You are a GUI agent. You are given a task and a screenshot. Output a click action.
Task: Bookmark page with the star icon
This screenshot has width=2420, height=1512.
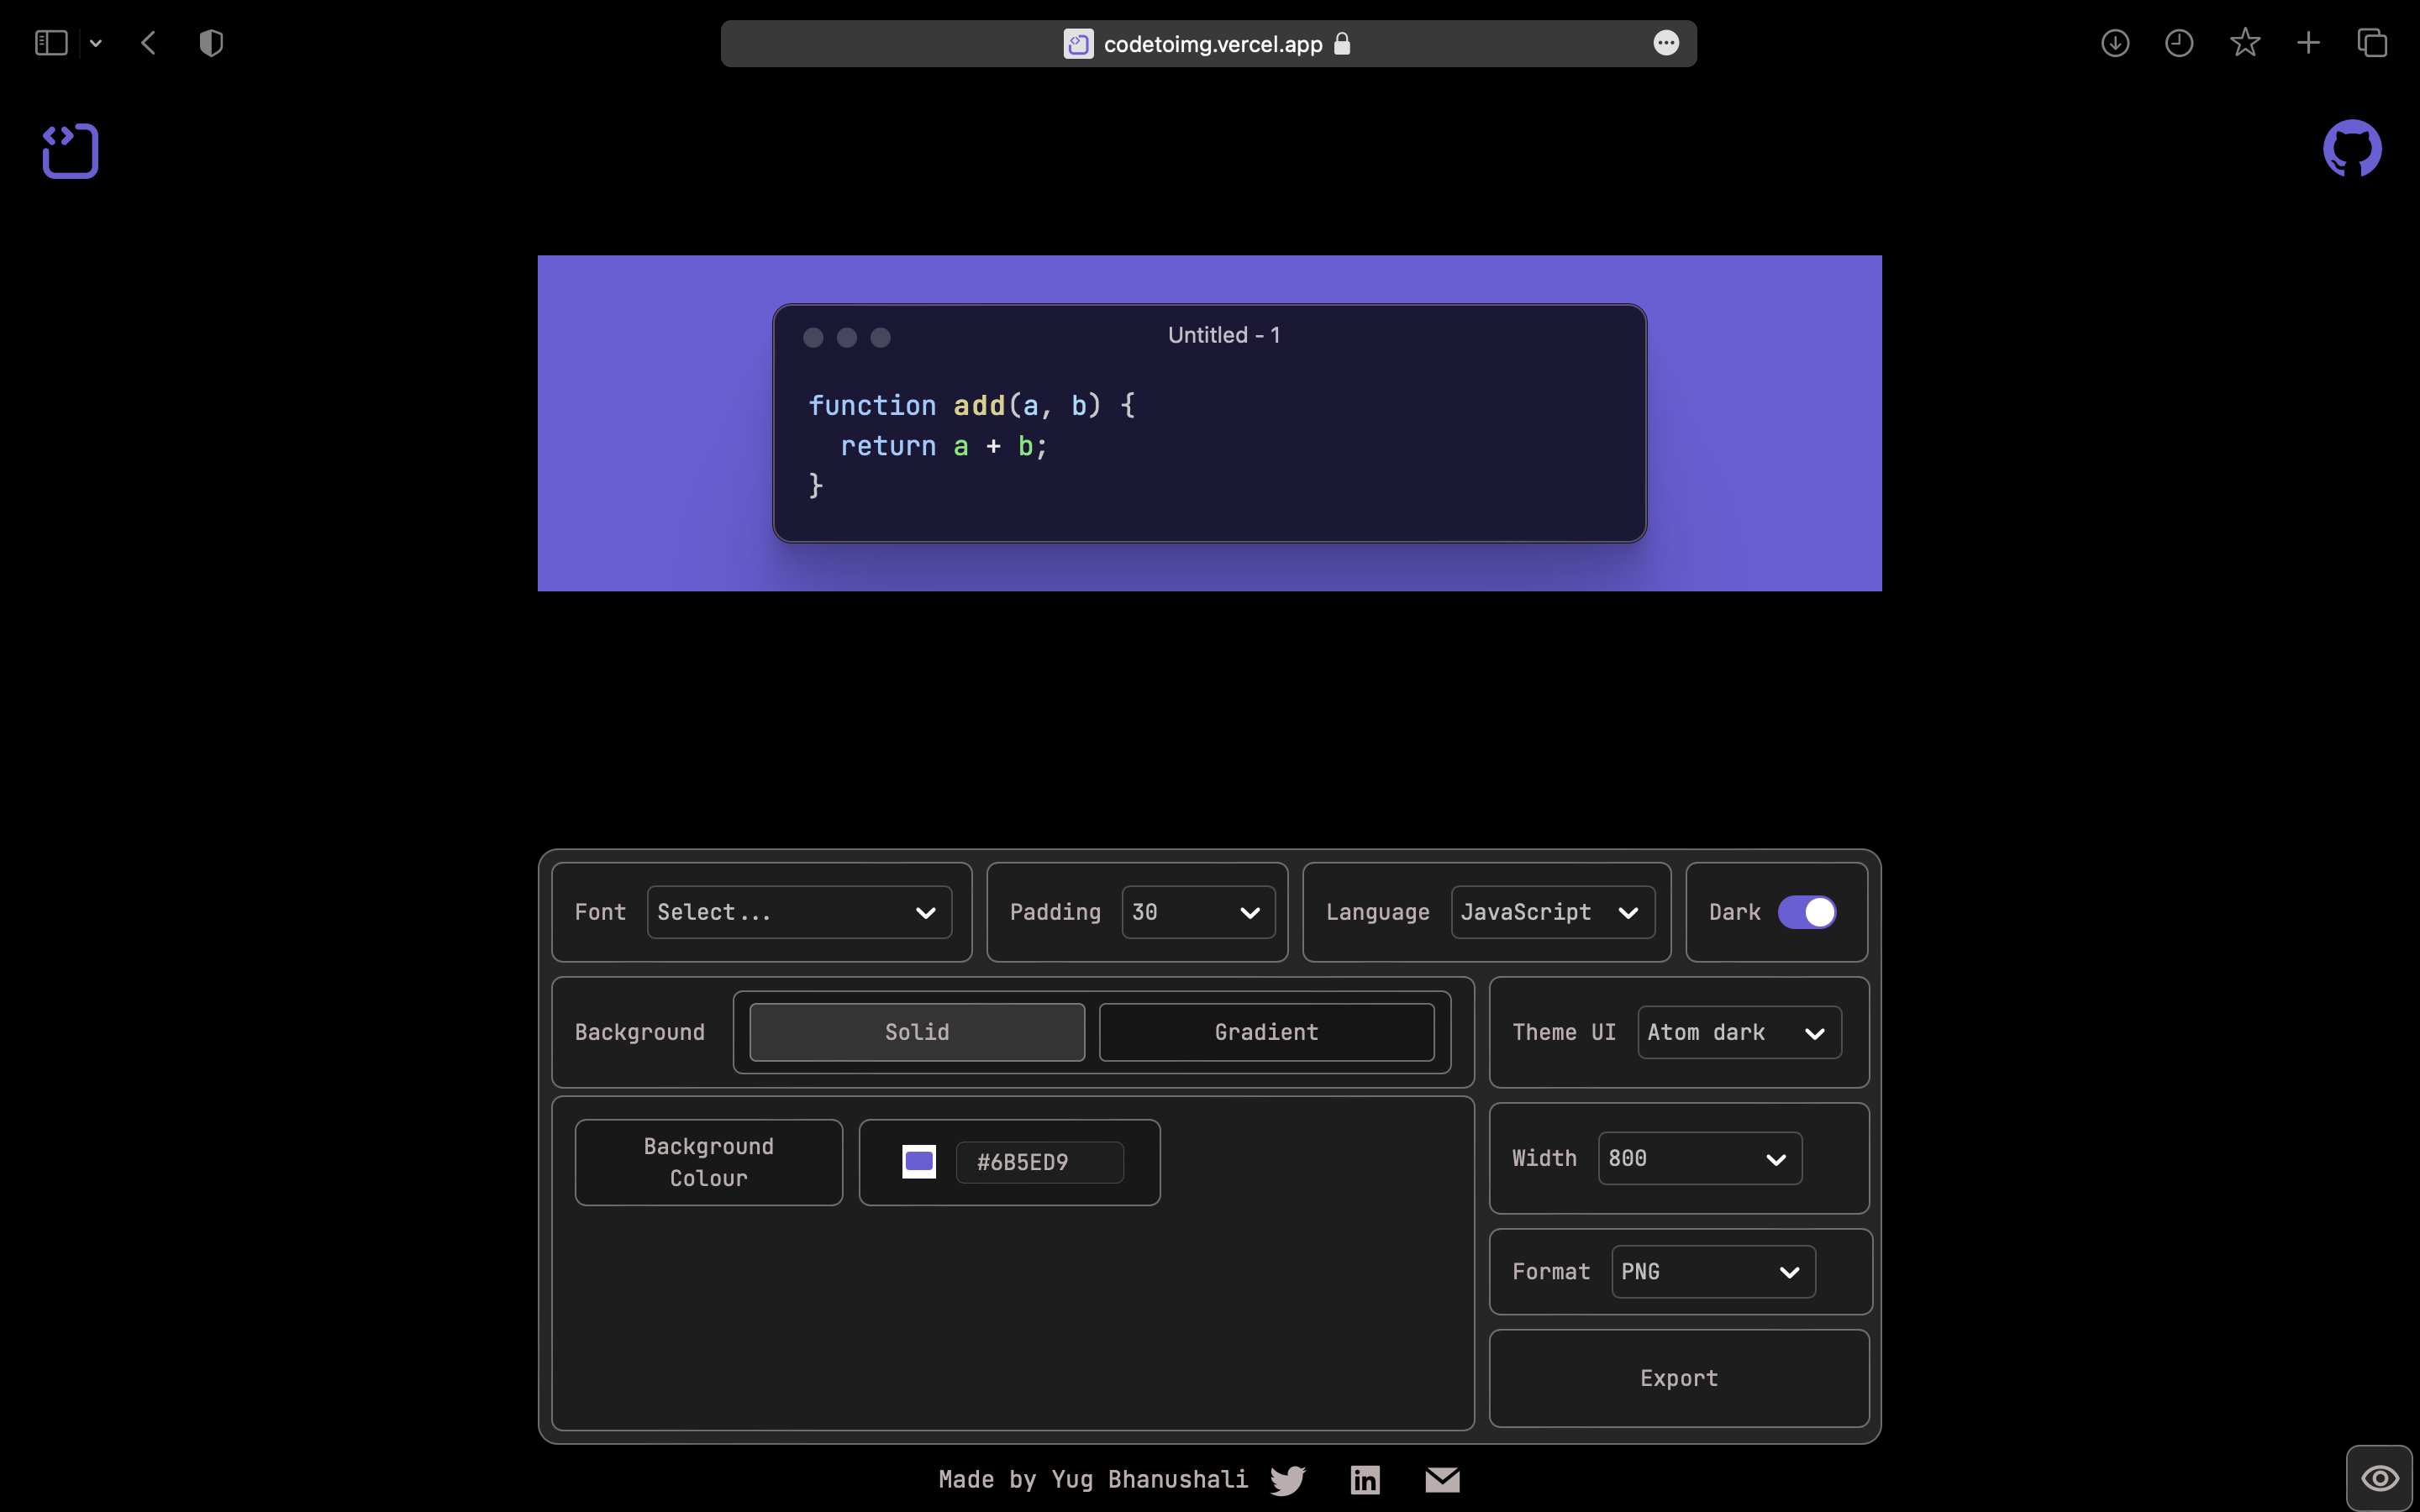pyautogui.click(x=2244, y=43)
